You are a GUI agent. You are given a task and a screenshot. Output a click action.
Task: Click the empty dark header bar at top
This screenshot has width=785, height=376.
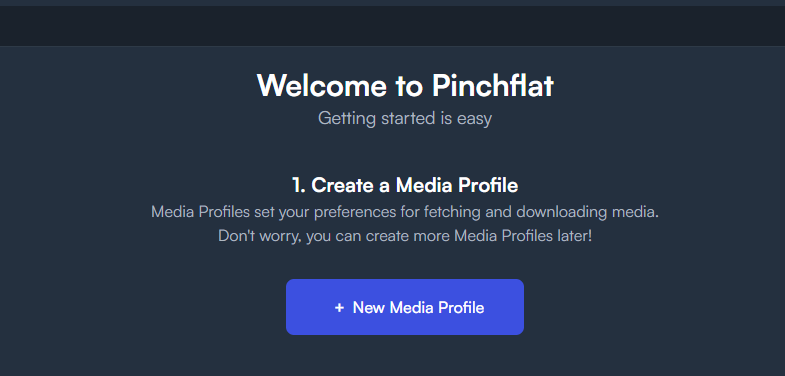[392, 26]
